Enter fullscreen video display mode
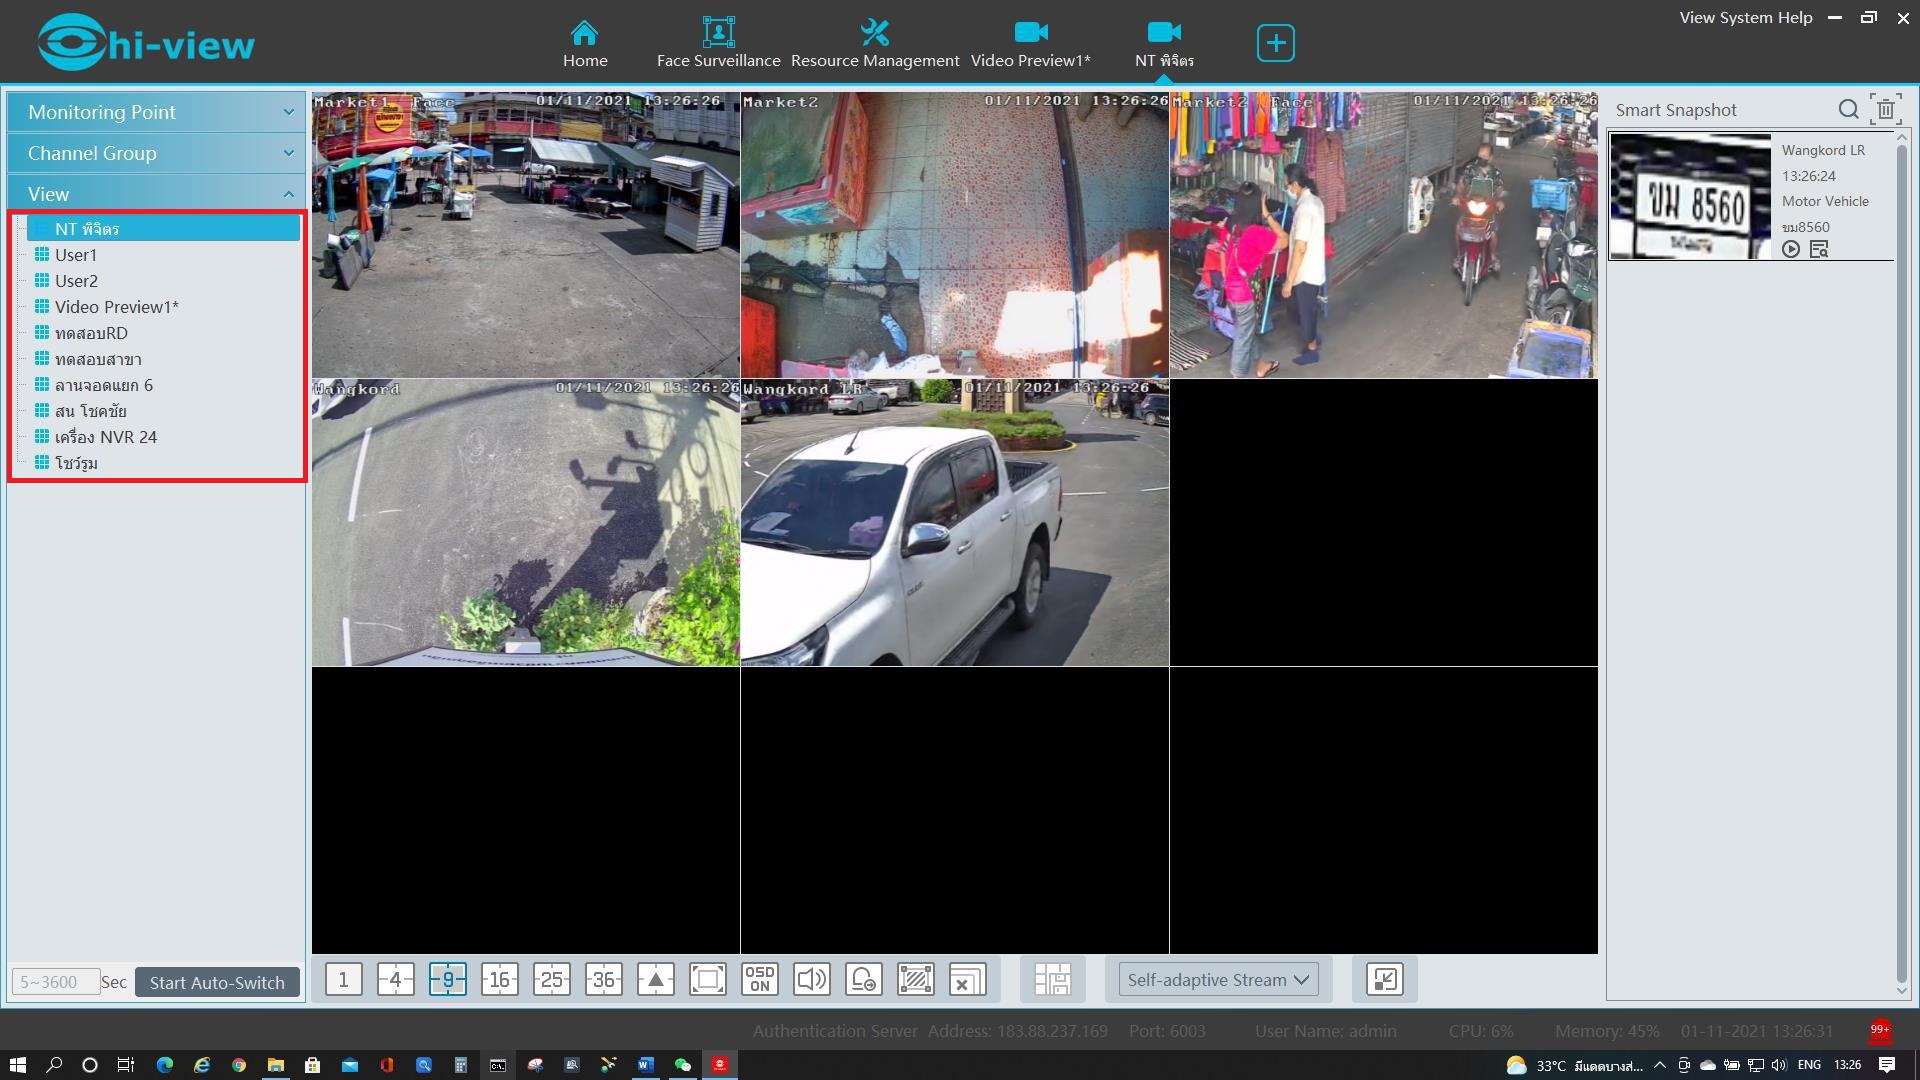The height and width of the screenshot is (1080, 1920). (707, 980)
